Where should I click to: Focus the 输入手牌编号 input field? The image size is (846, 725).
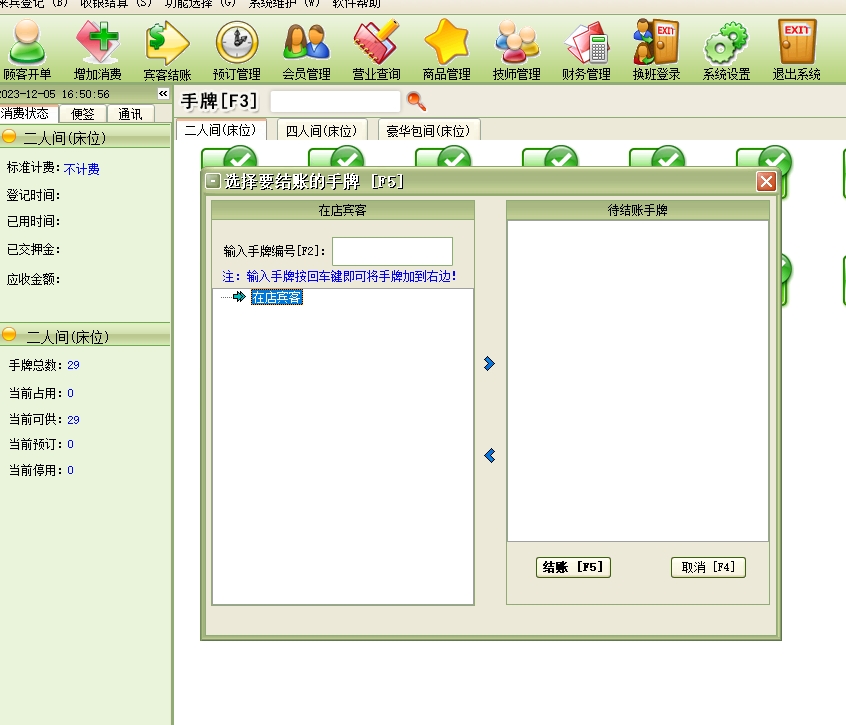pyautogui.click(x=392, y=251)
